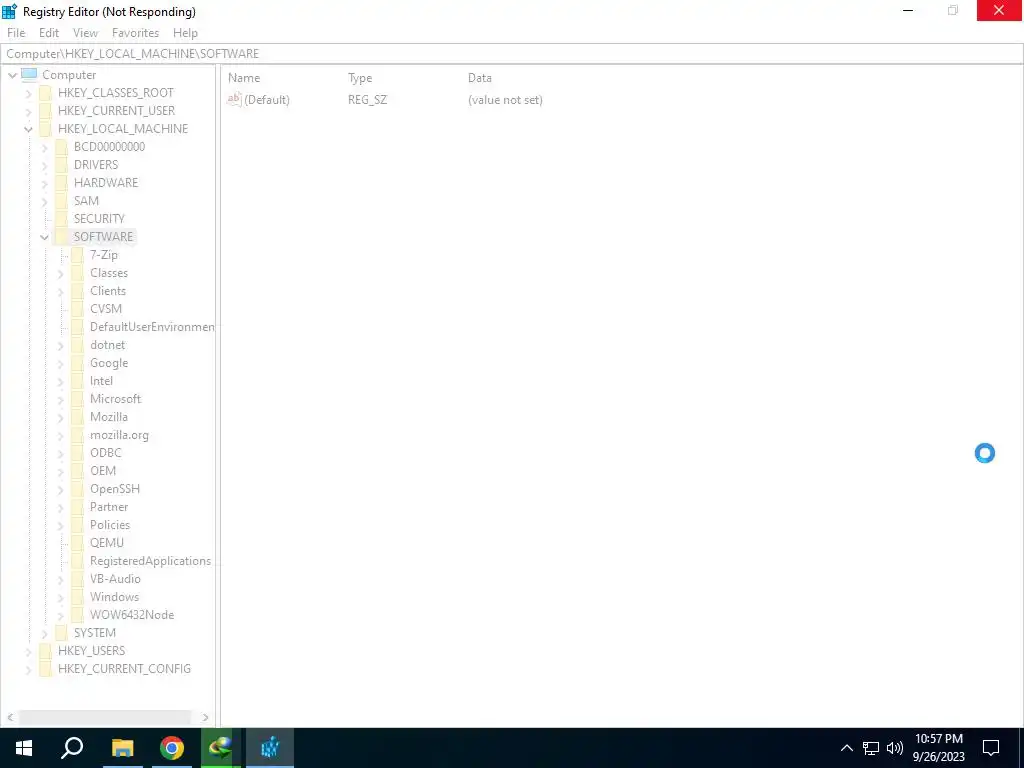1024x768 pixels.
Task: Click the BCD00000000 folder icon
Action: click(61, 146)
